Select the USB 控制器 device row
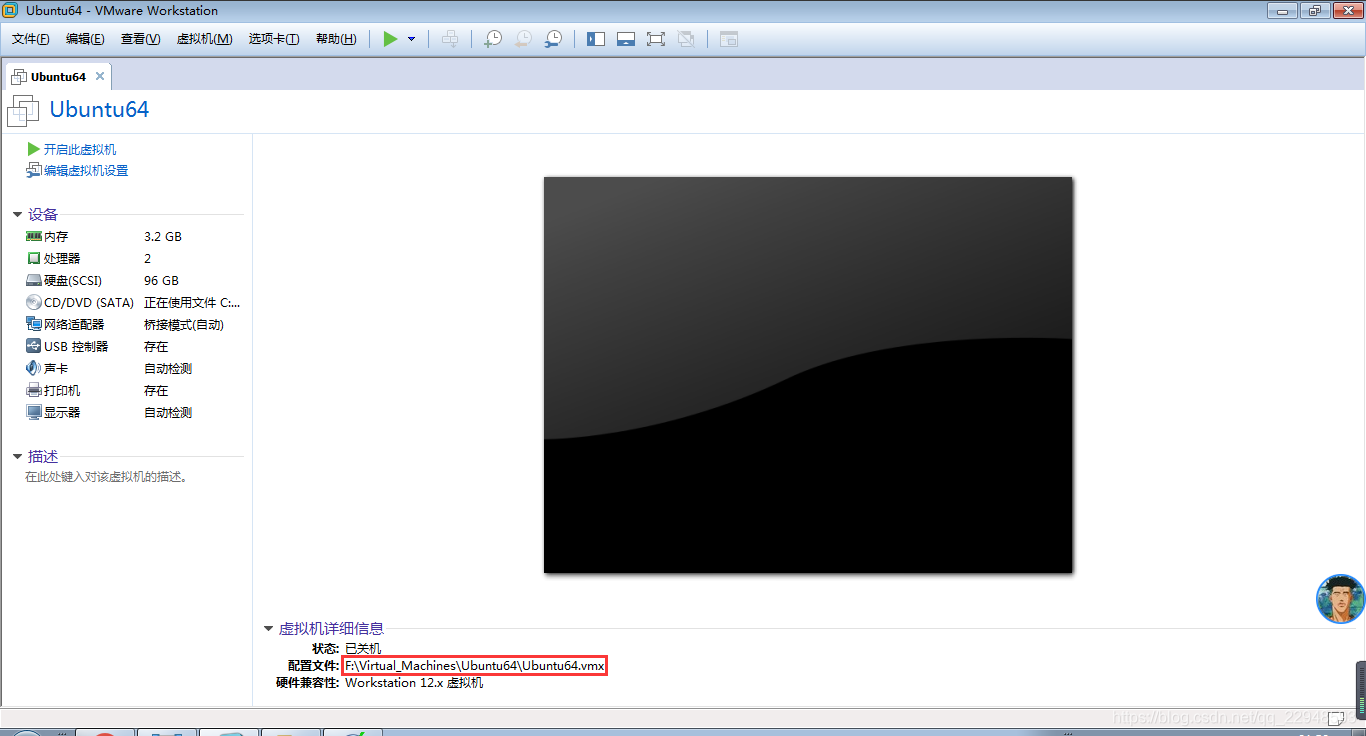The height and width of the screenshot is (736, 1366). (134, 347)
